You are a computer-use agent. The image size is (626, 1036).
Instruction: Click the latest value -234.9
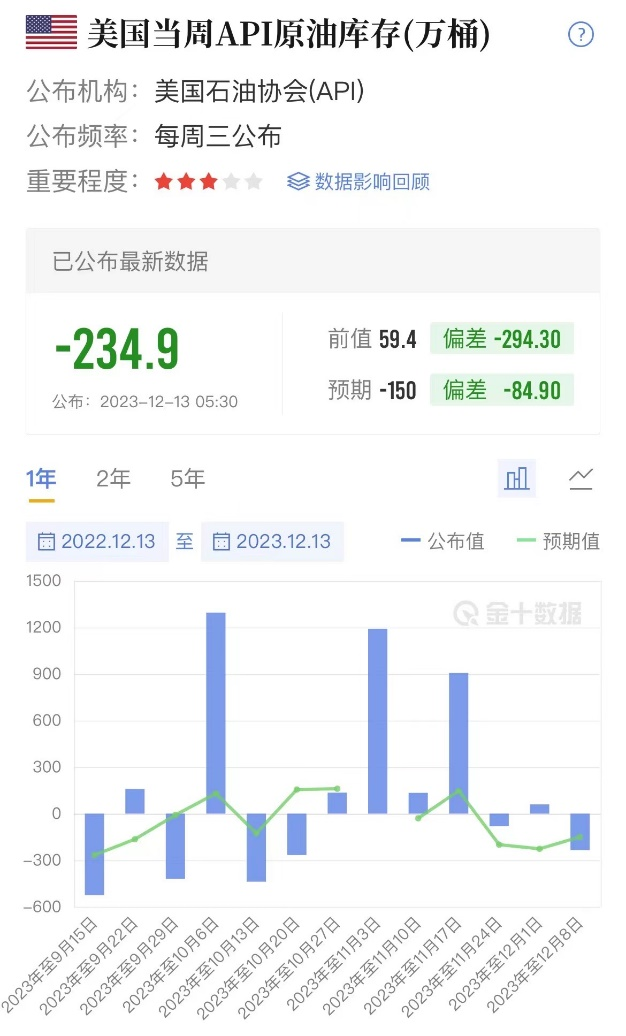tap(117, 348)
